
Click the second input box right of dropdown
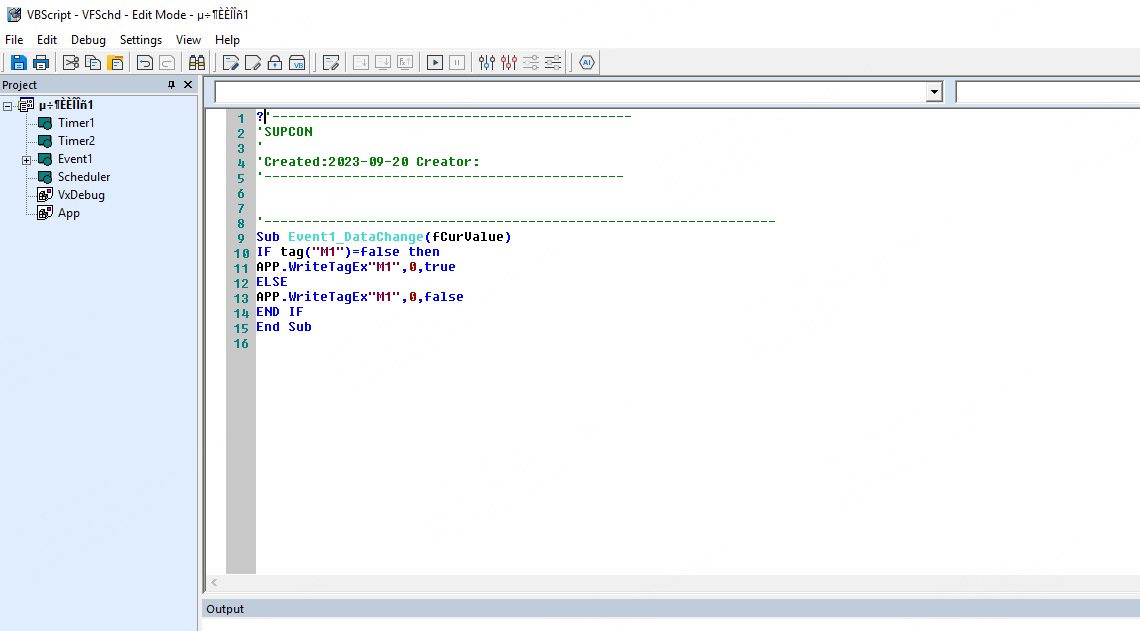coord(1048,92)
